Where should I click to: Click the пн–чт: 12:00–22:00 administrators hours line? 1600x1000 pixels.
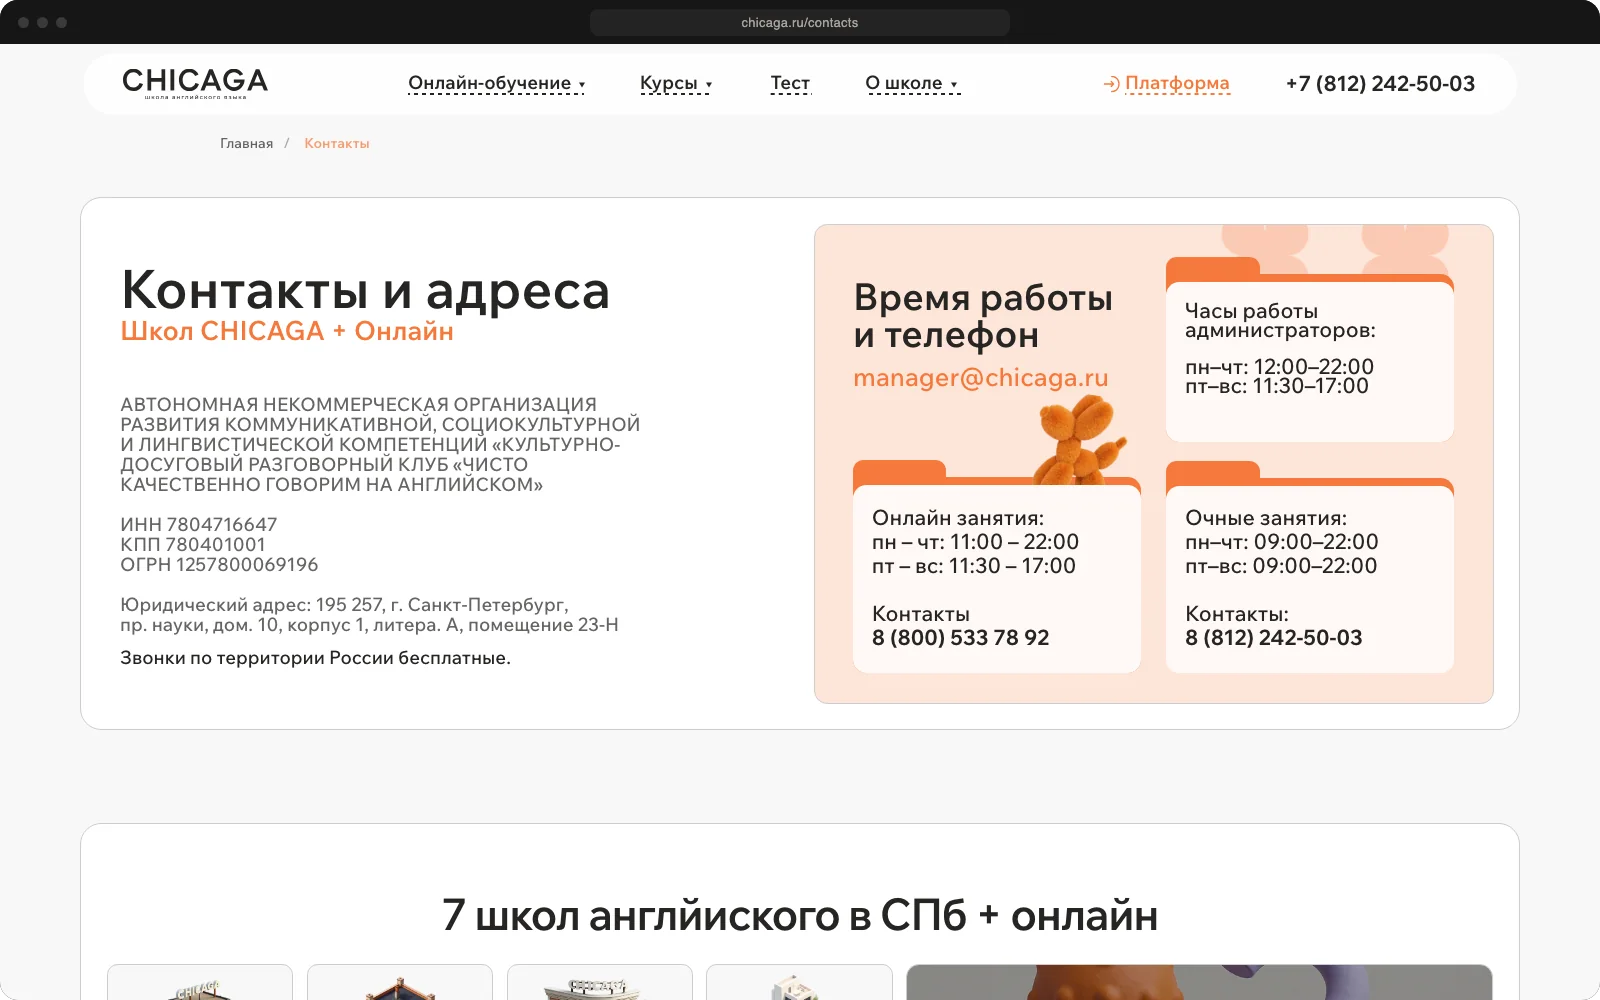click(x=1279, y=367)
